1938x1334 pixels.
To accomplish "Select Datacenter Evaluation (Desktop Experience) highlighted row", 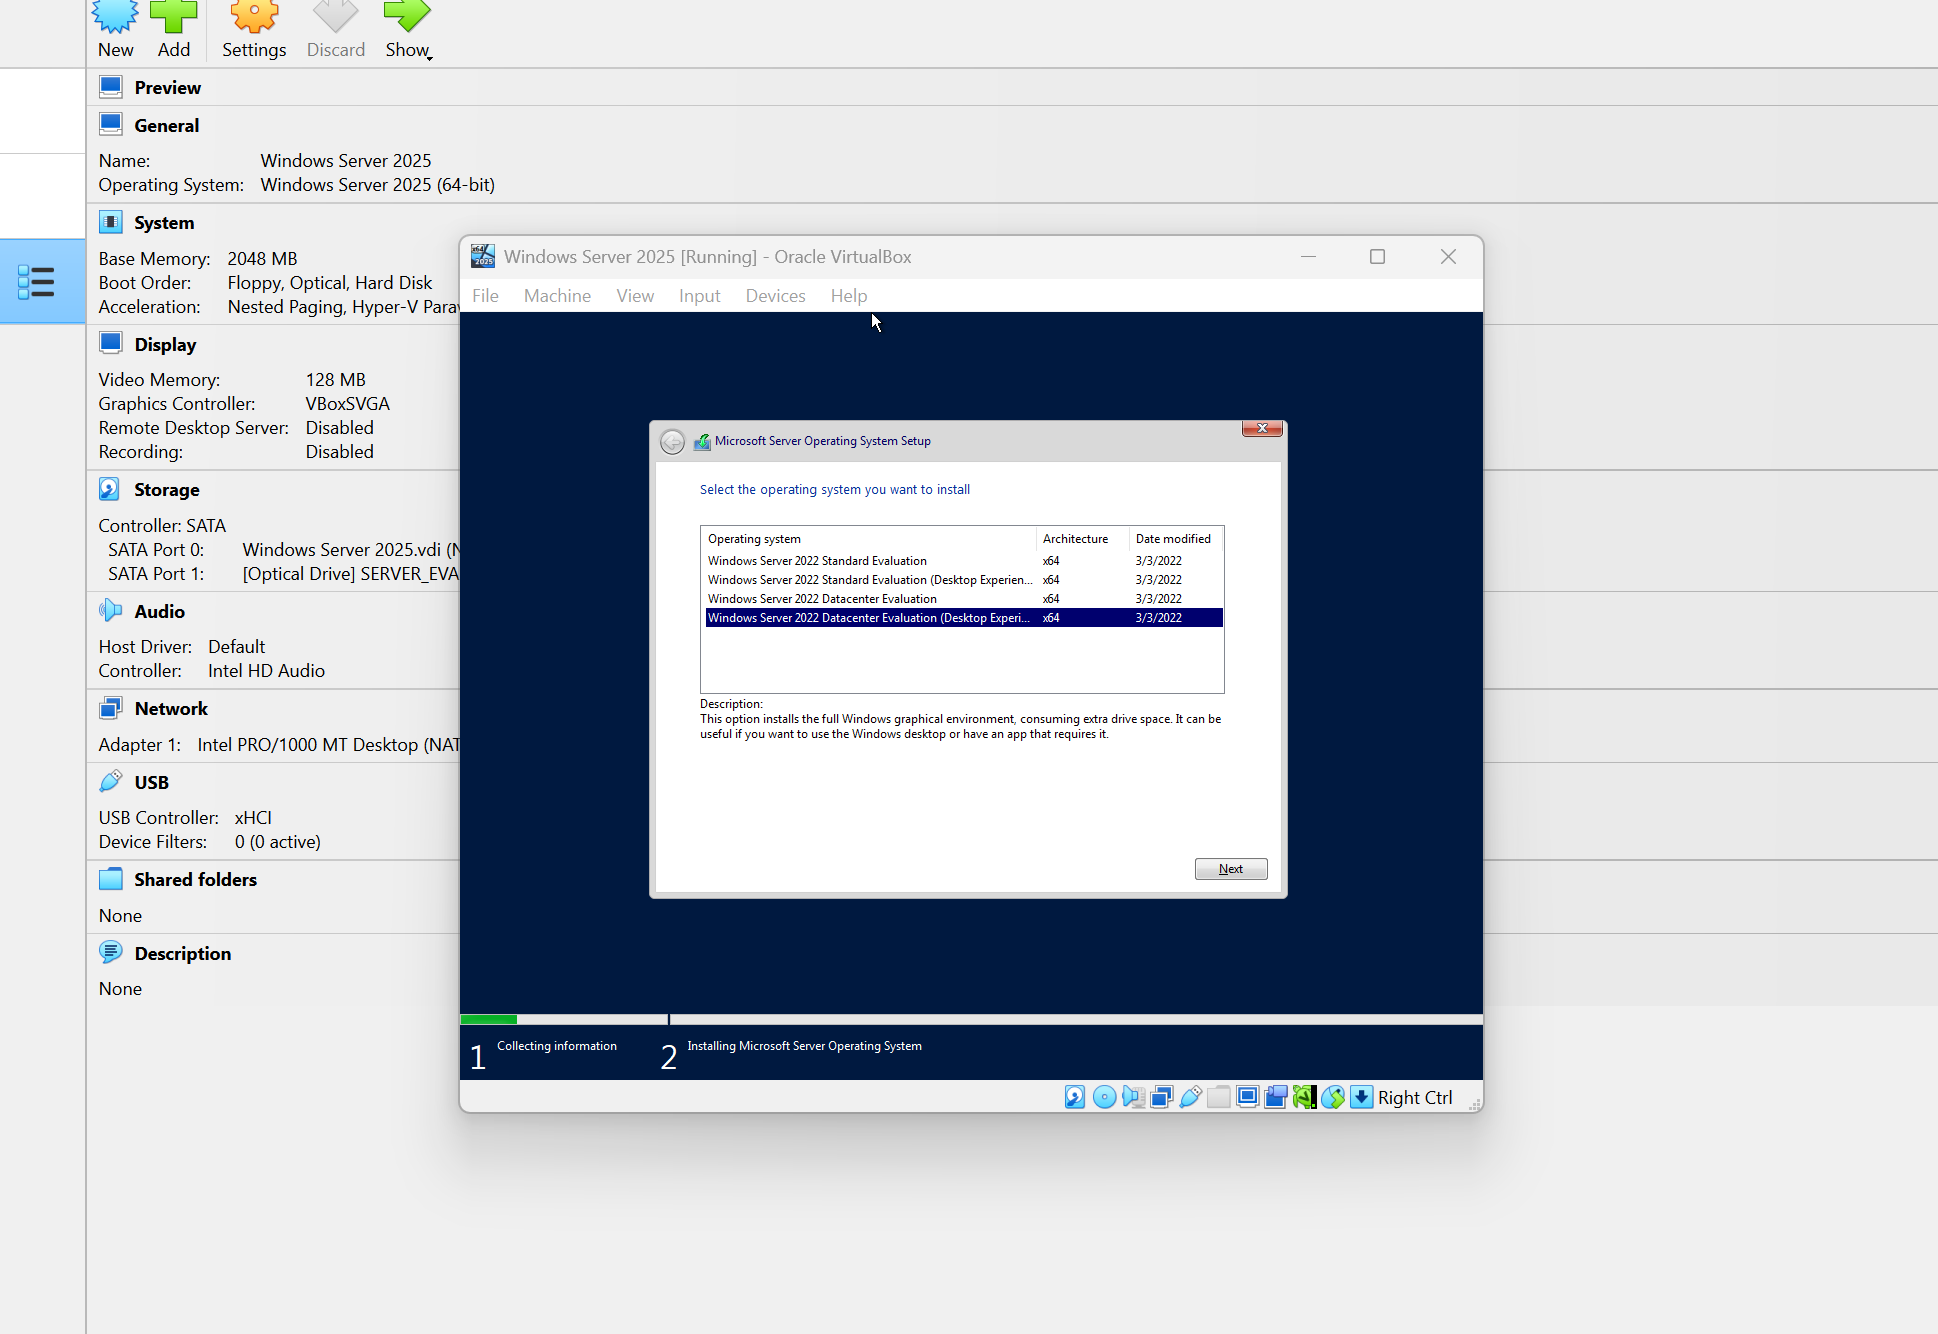I will pos(964,618).
